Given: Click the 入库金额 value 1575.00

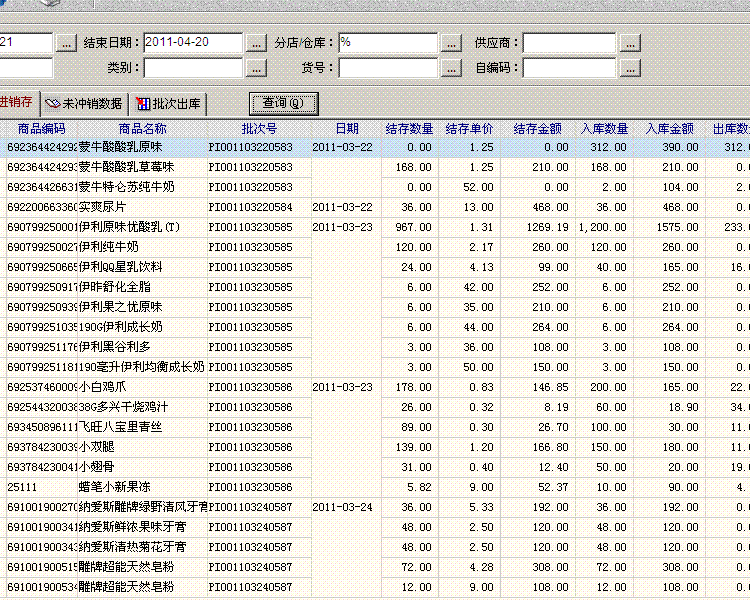Looking at the screenshot, I should (x=677, y=227).
